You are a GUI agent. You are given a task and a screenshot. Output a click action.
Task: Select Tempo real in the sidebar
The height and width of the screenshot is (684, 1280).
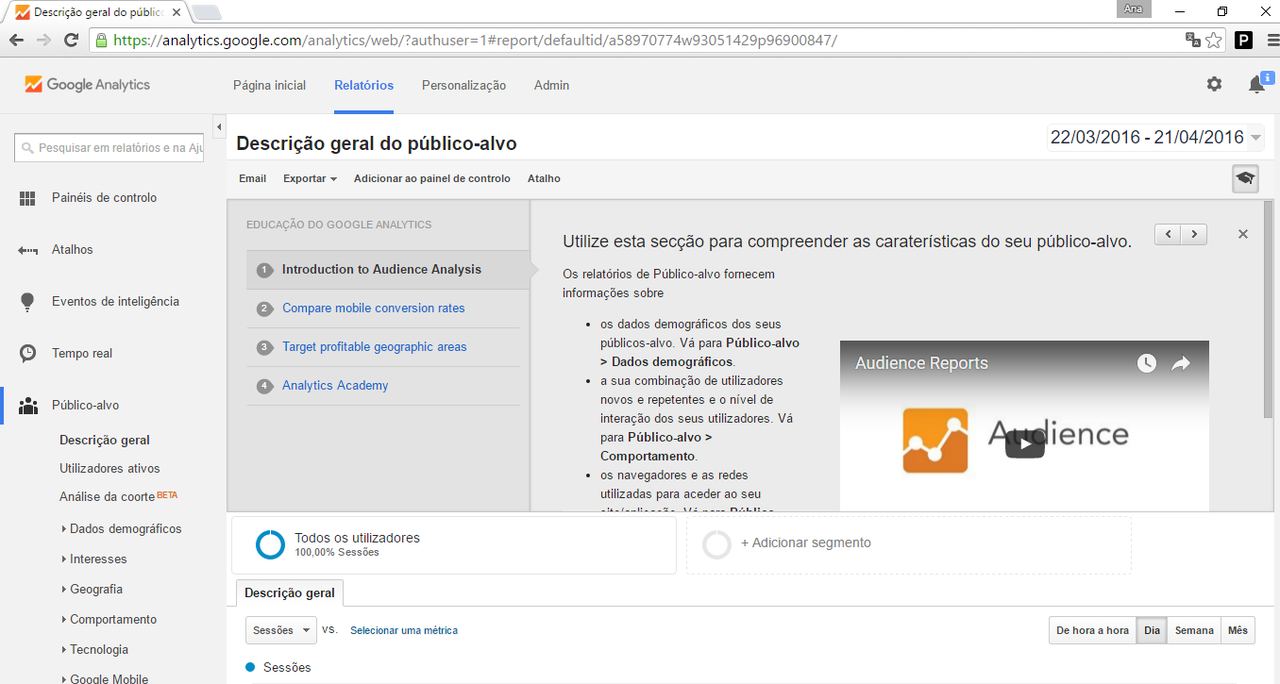tap(81, 353)
